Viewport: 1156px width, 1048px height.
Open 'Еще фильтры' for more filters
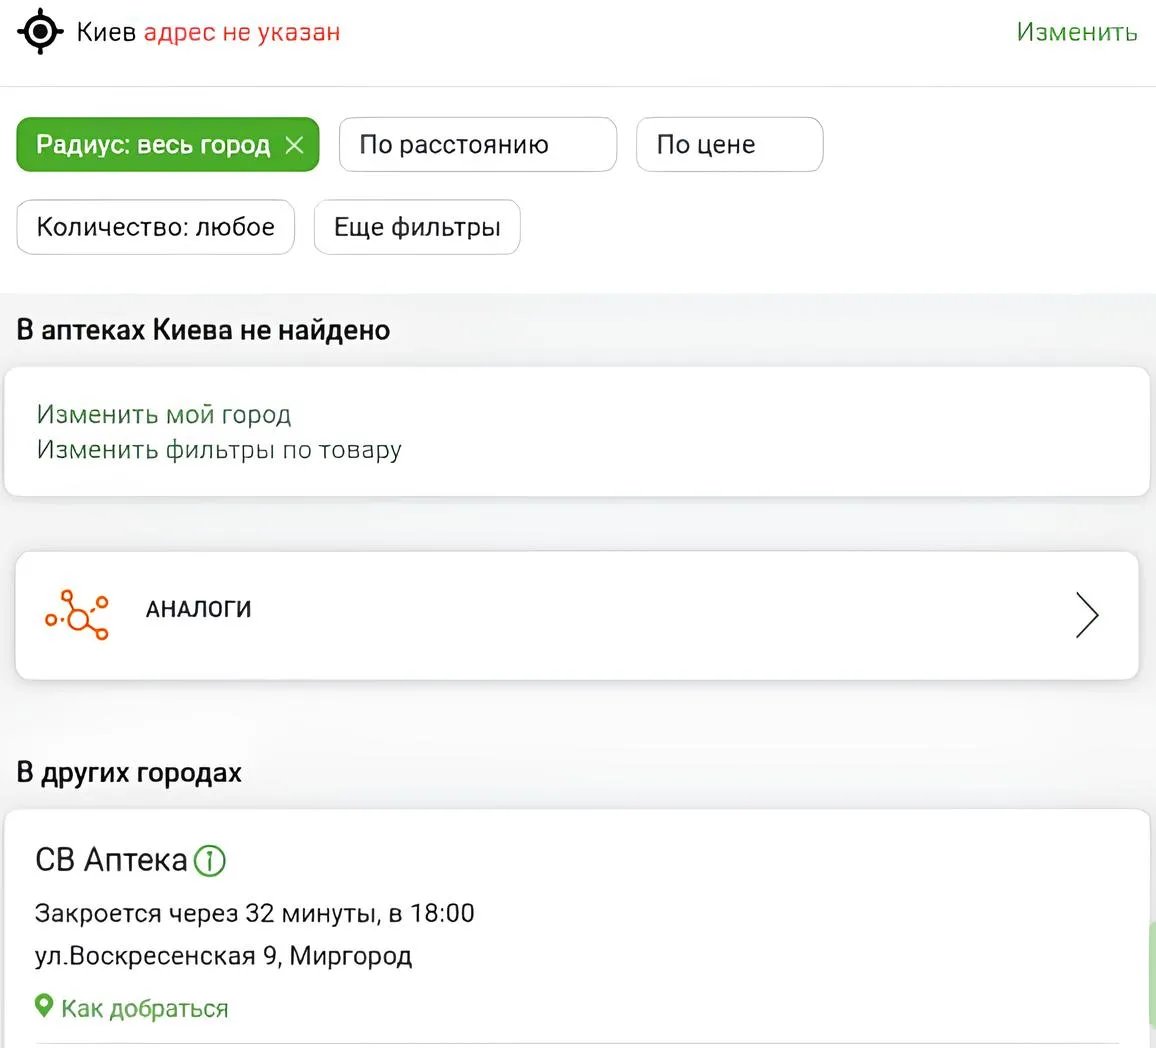click(x=417, y=227)
